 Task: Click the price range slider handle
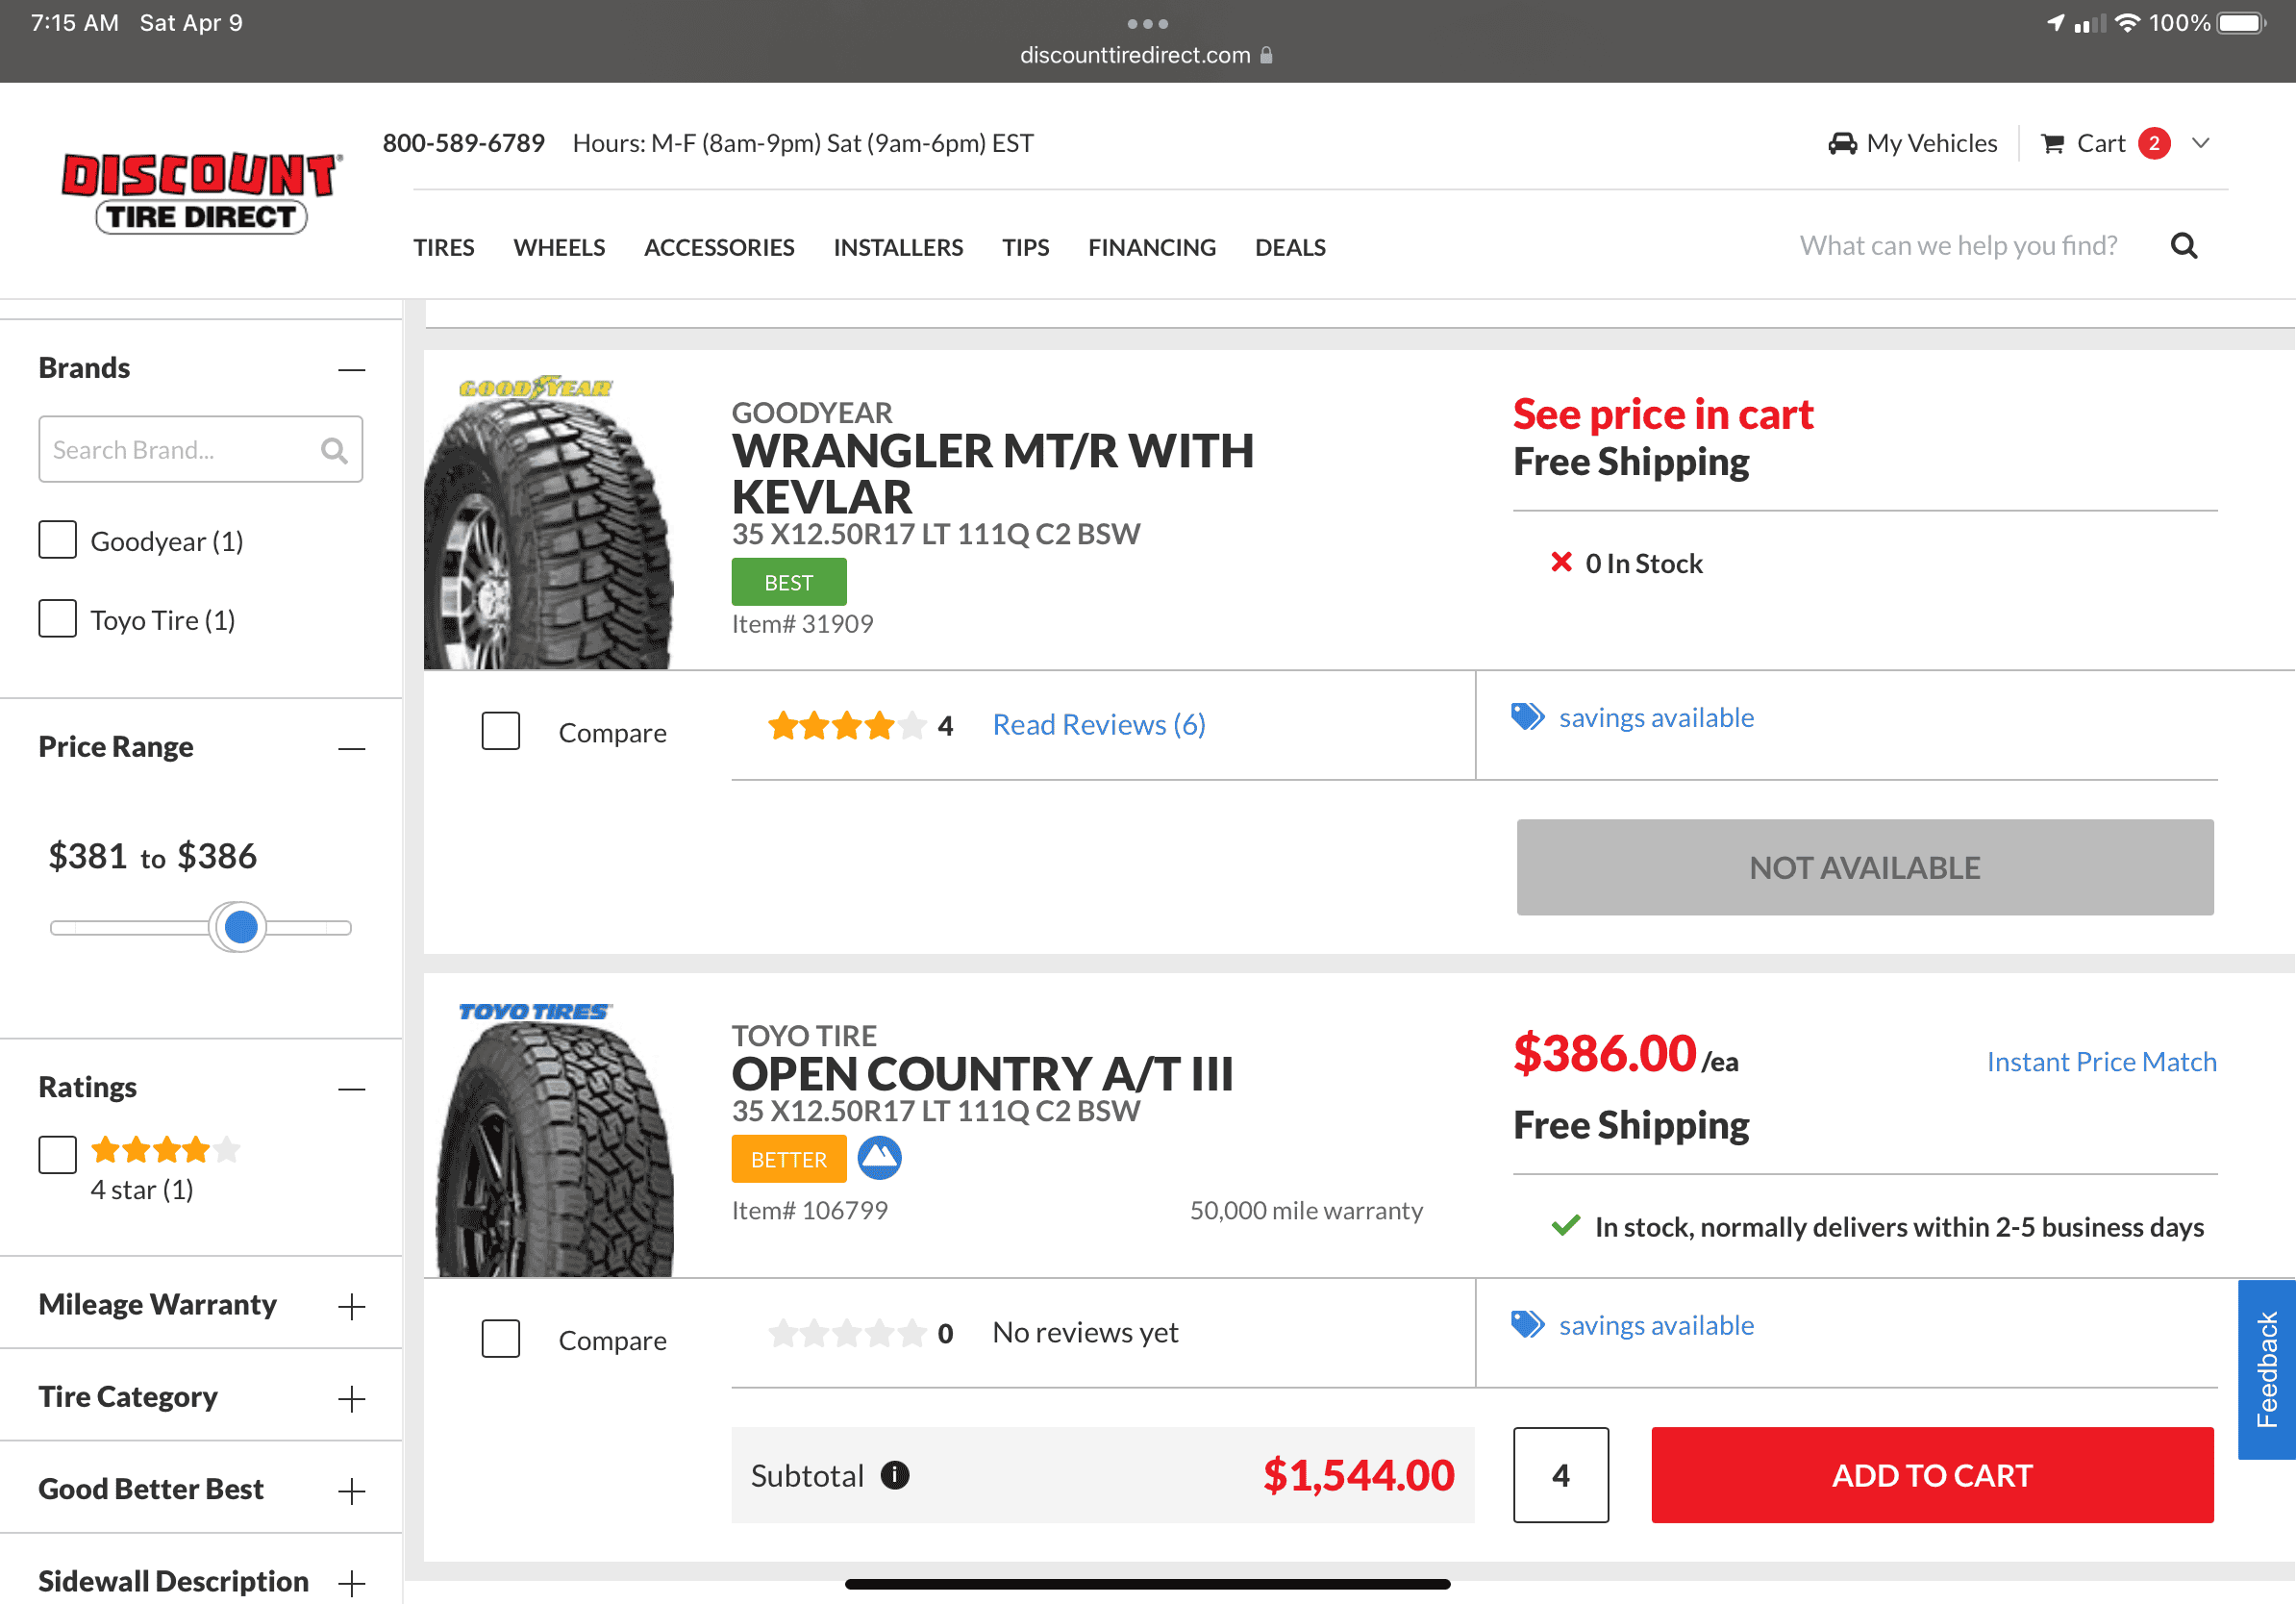[240, 928]
